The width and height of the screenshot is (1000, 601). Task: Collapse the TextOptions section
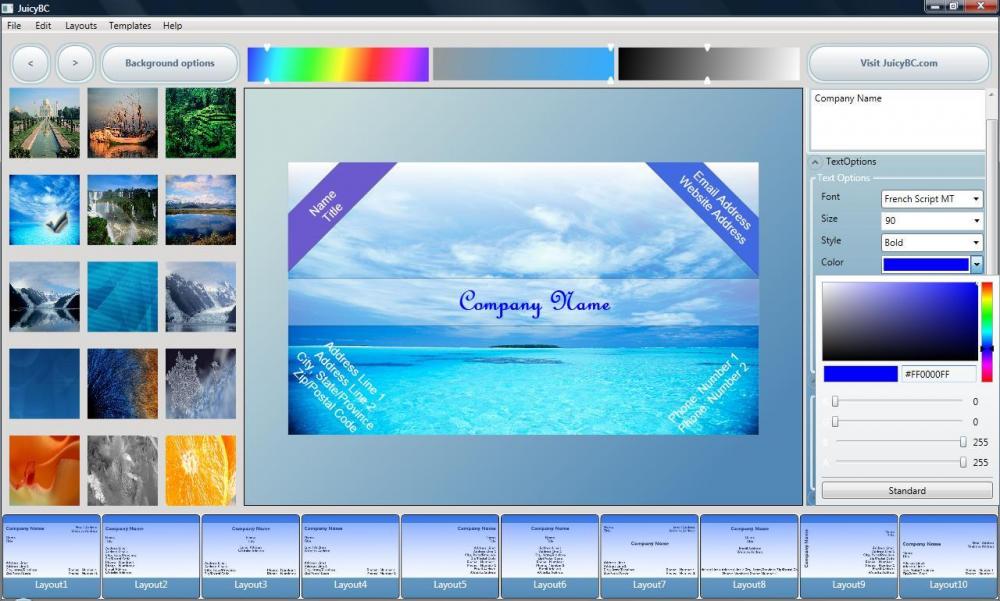pos(817,161)
